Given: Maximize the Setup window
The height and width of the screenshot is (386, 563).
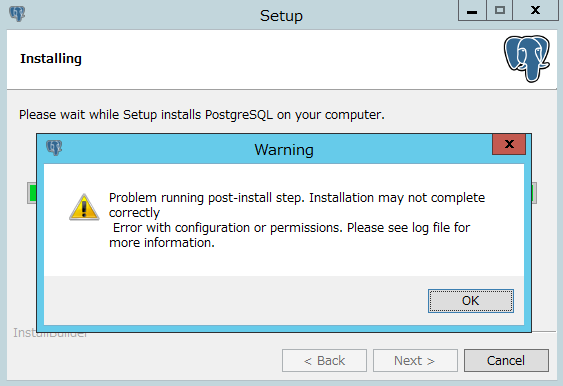Looking at the screenshot, I should tap(499, 11).
